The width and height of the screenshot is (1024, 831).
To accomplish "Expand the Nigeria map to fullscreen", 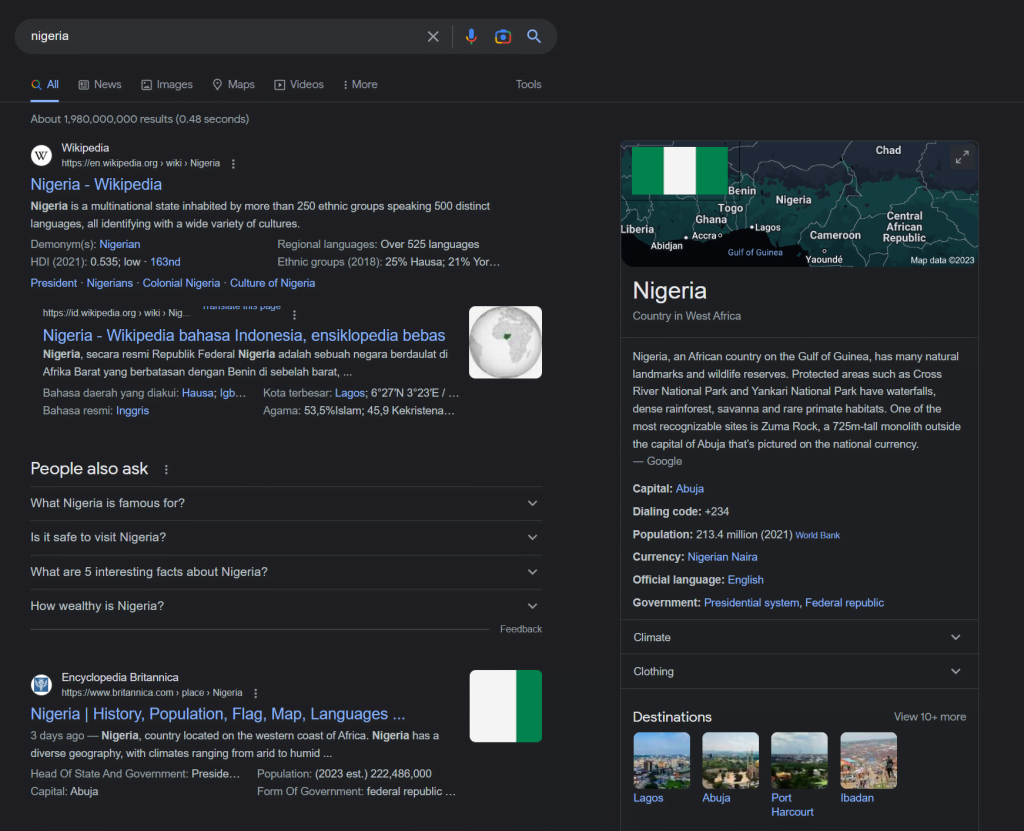I will (961, 157).
